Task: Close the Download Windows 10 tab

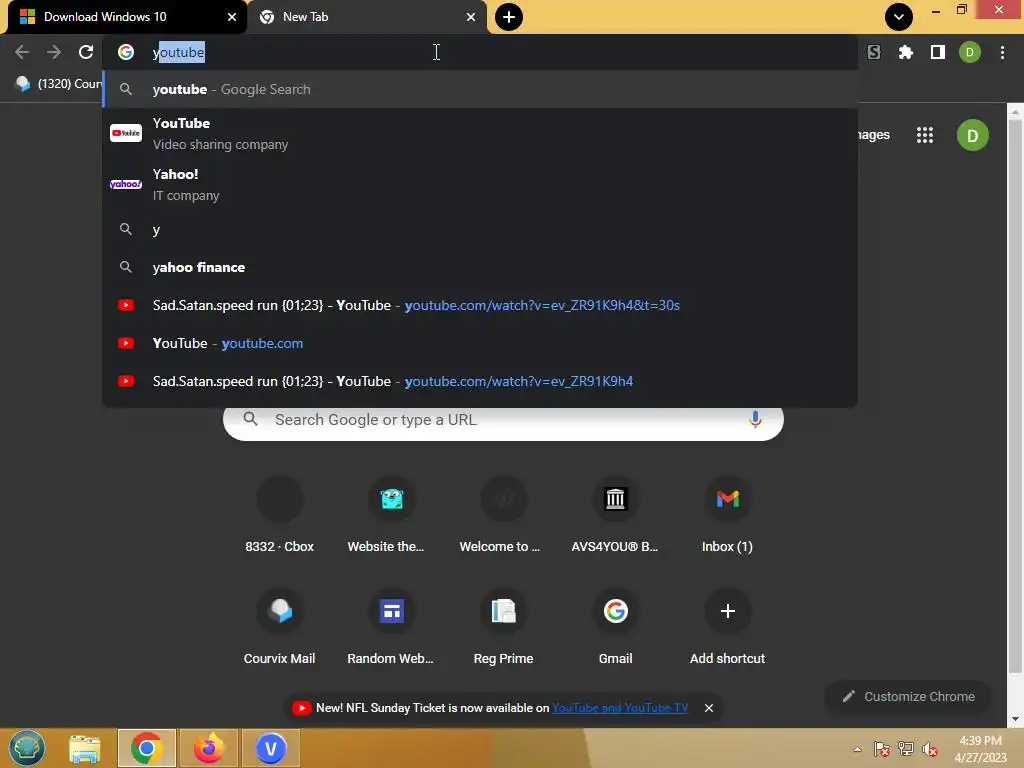Action: pyautogui.click(x=232, y=17)
